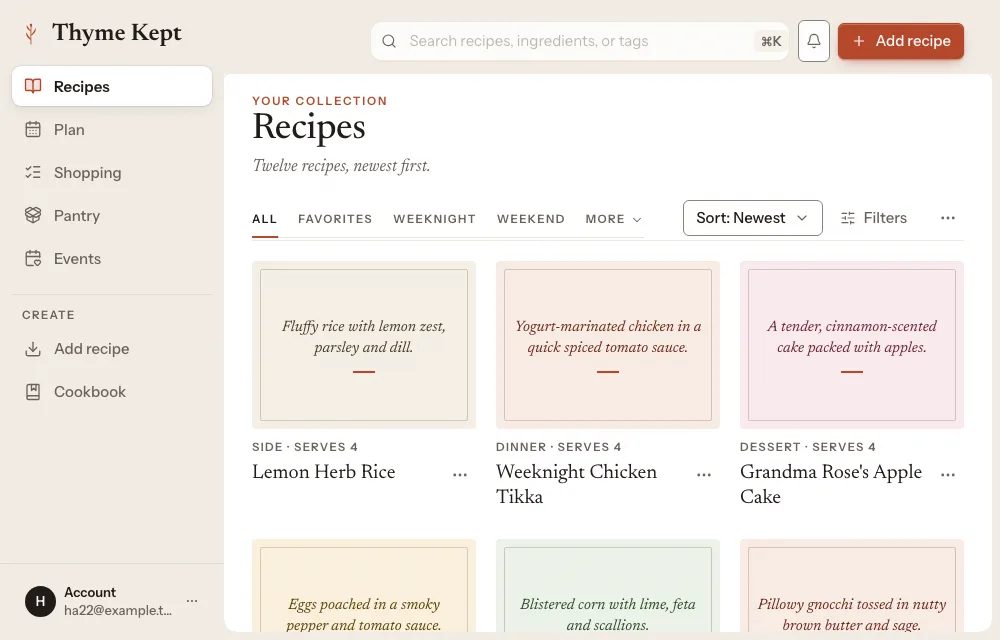
Task: Click the Lemon Herb Rice title
Action: click(x=324, y=472)
